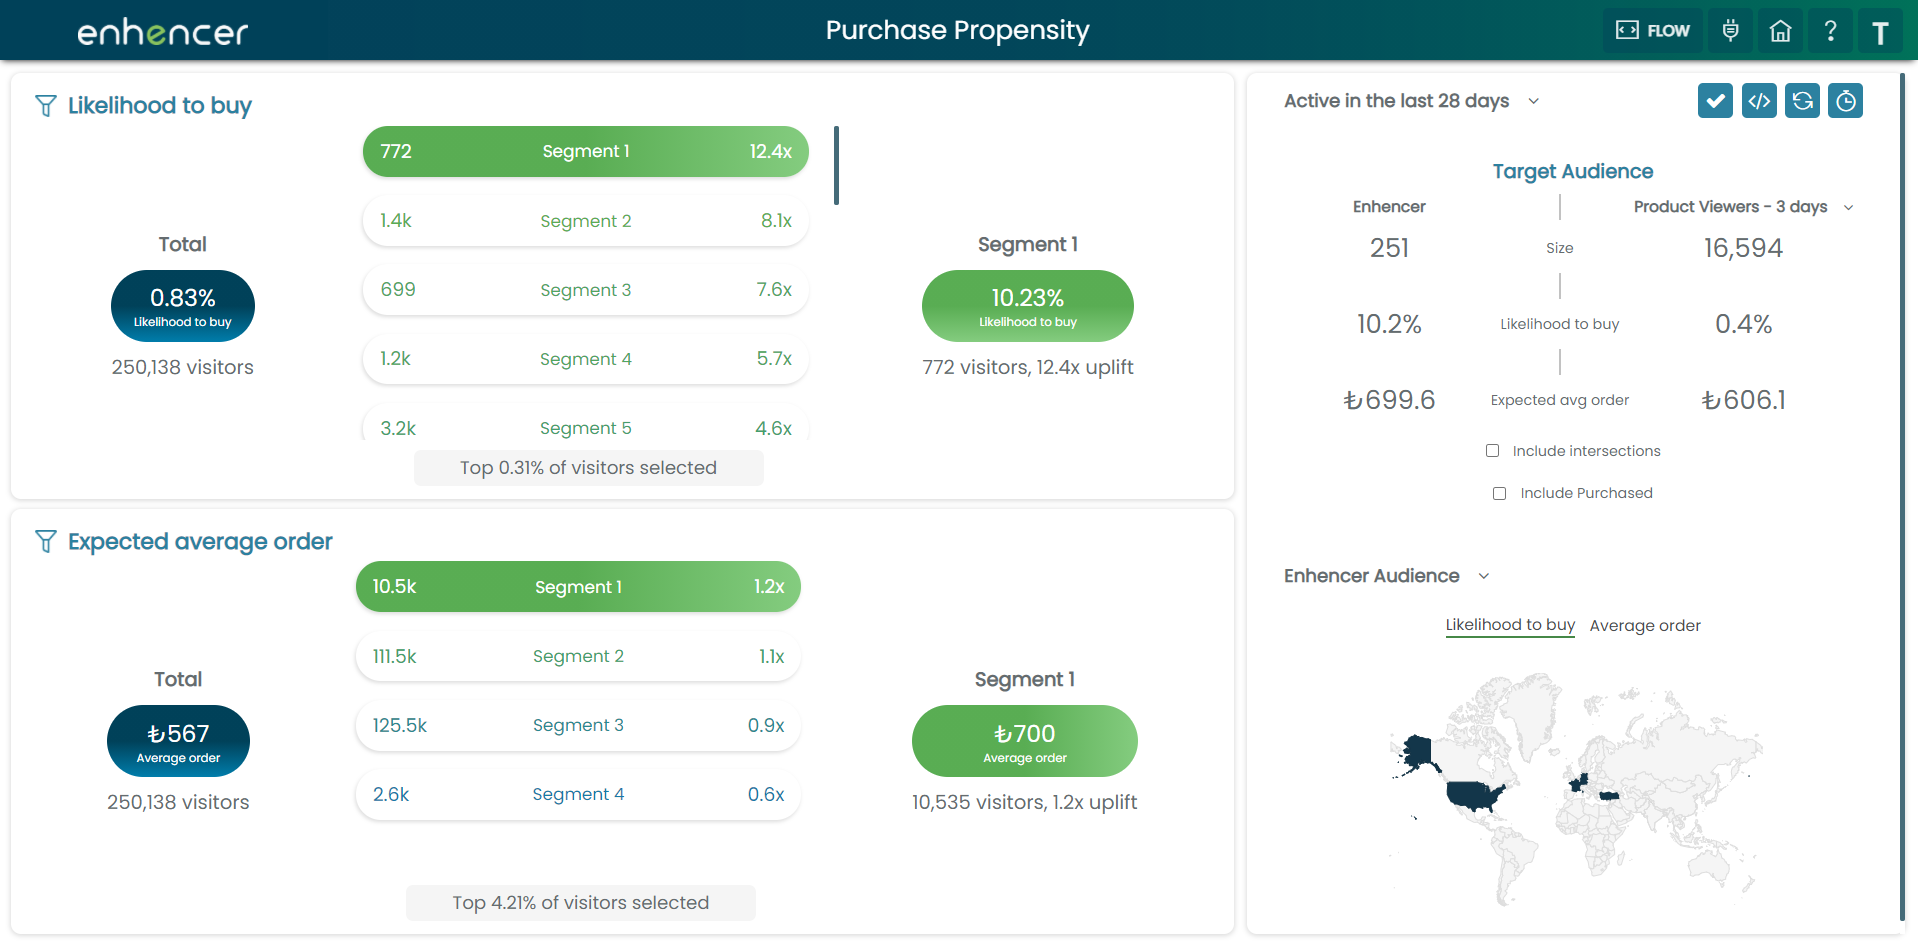Click 772 visitors, 12.4x uplift text

pyautogui.click(x=1027, y=367)
